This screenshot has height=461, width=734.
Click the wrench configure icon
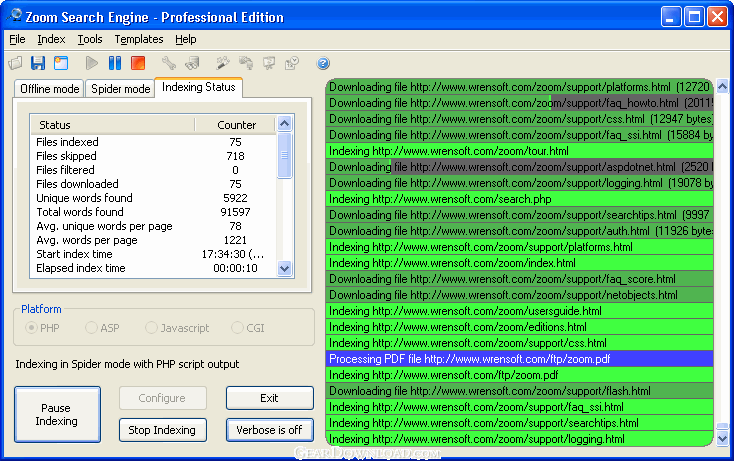coord(169,63)
